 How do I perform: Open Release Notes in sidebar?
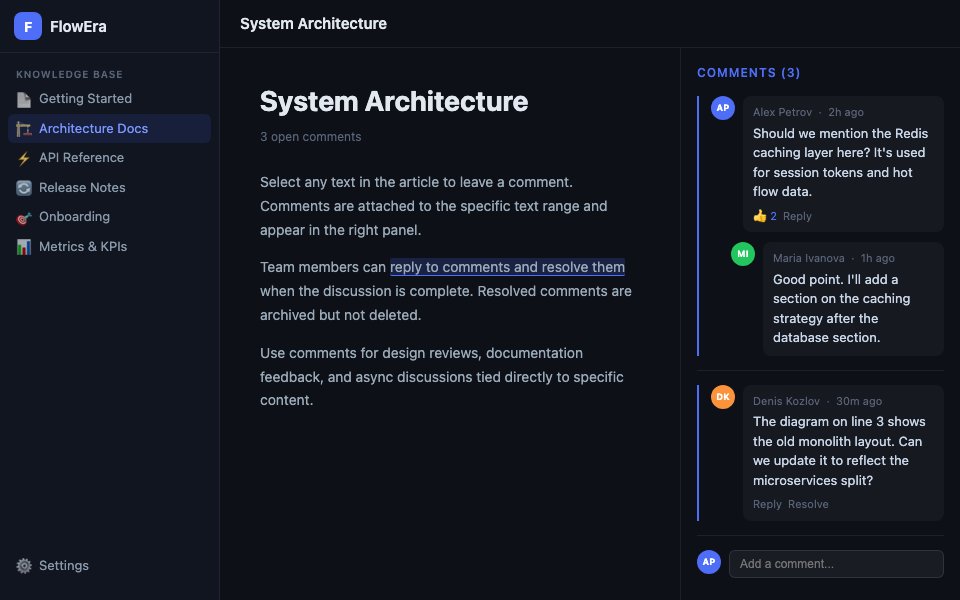click(82, 188)
